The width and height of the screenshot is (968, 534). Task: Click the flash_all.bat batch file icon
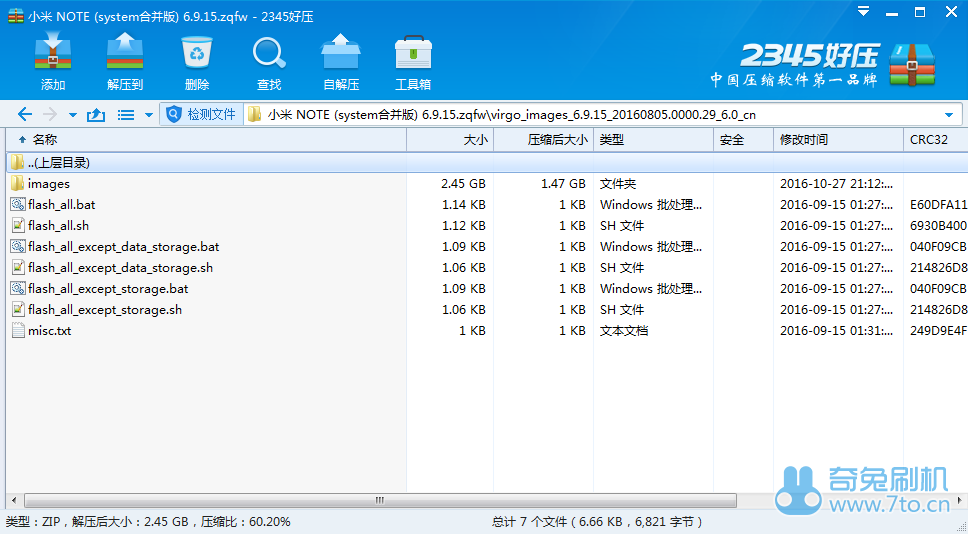click(x=18, y=204)
